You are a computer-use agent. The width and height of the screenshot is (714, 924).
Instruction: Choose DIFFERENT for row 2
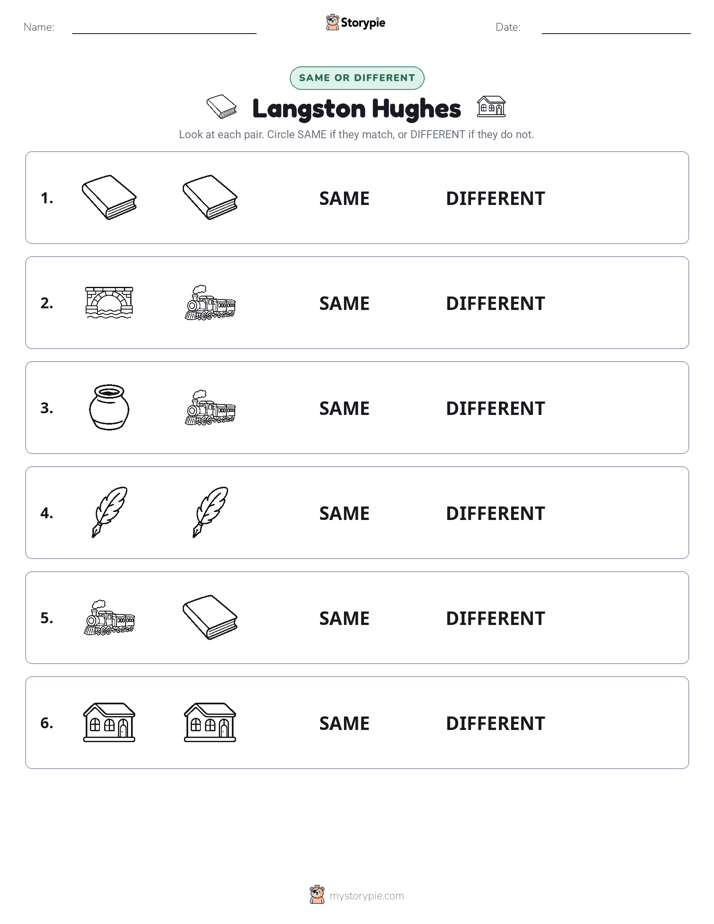495,303
